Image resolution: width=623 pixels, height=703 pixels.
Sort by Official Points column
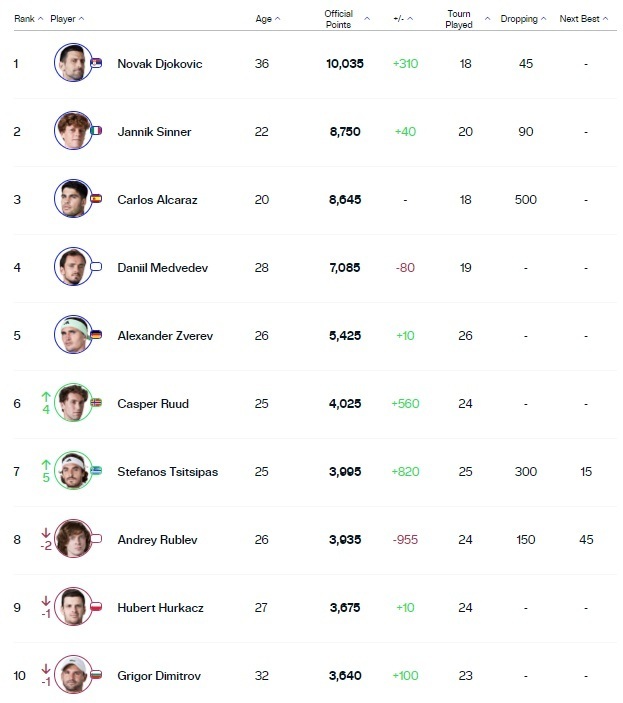tap(346, 19)
